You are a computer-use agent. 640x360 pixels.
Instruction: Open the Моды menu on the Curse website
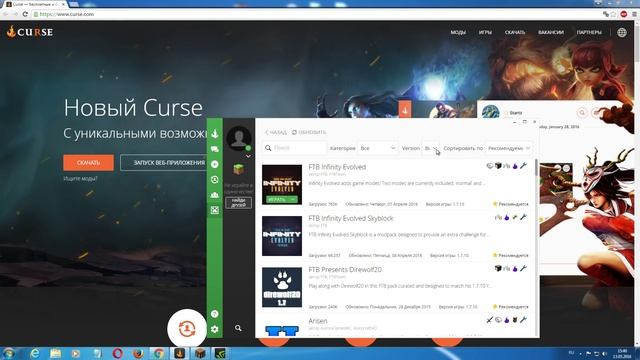458,32
